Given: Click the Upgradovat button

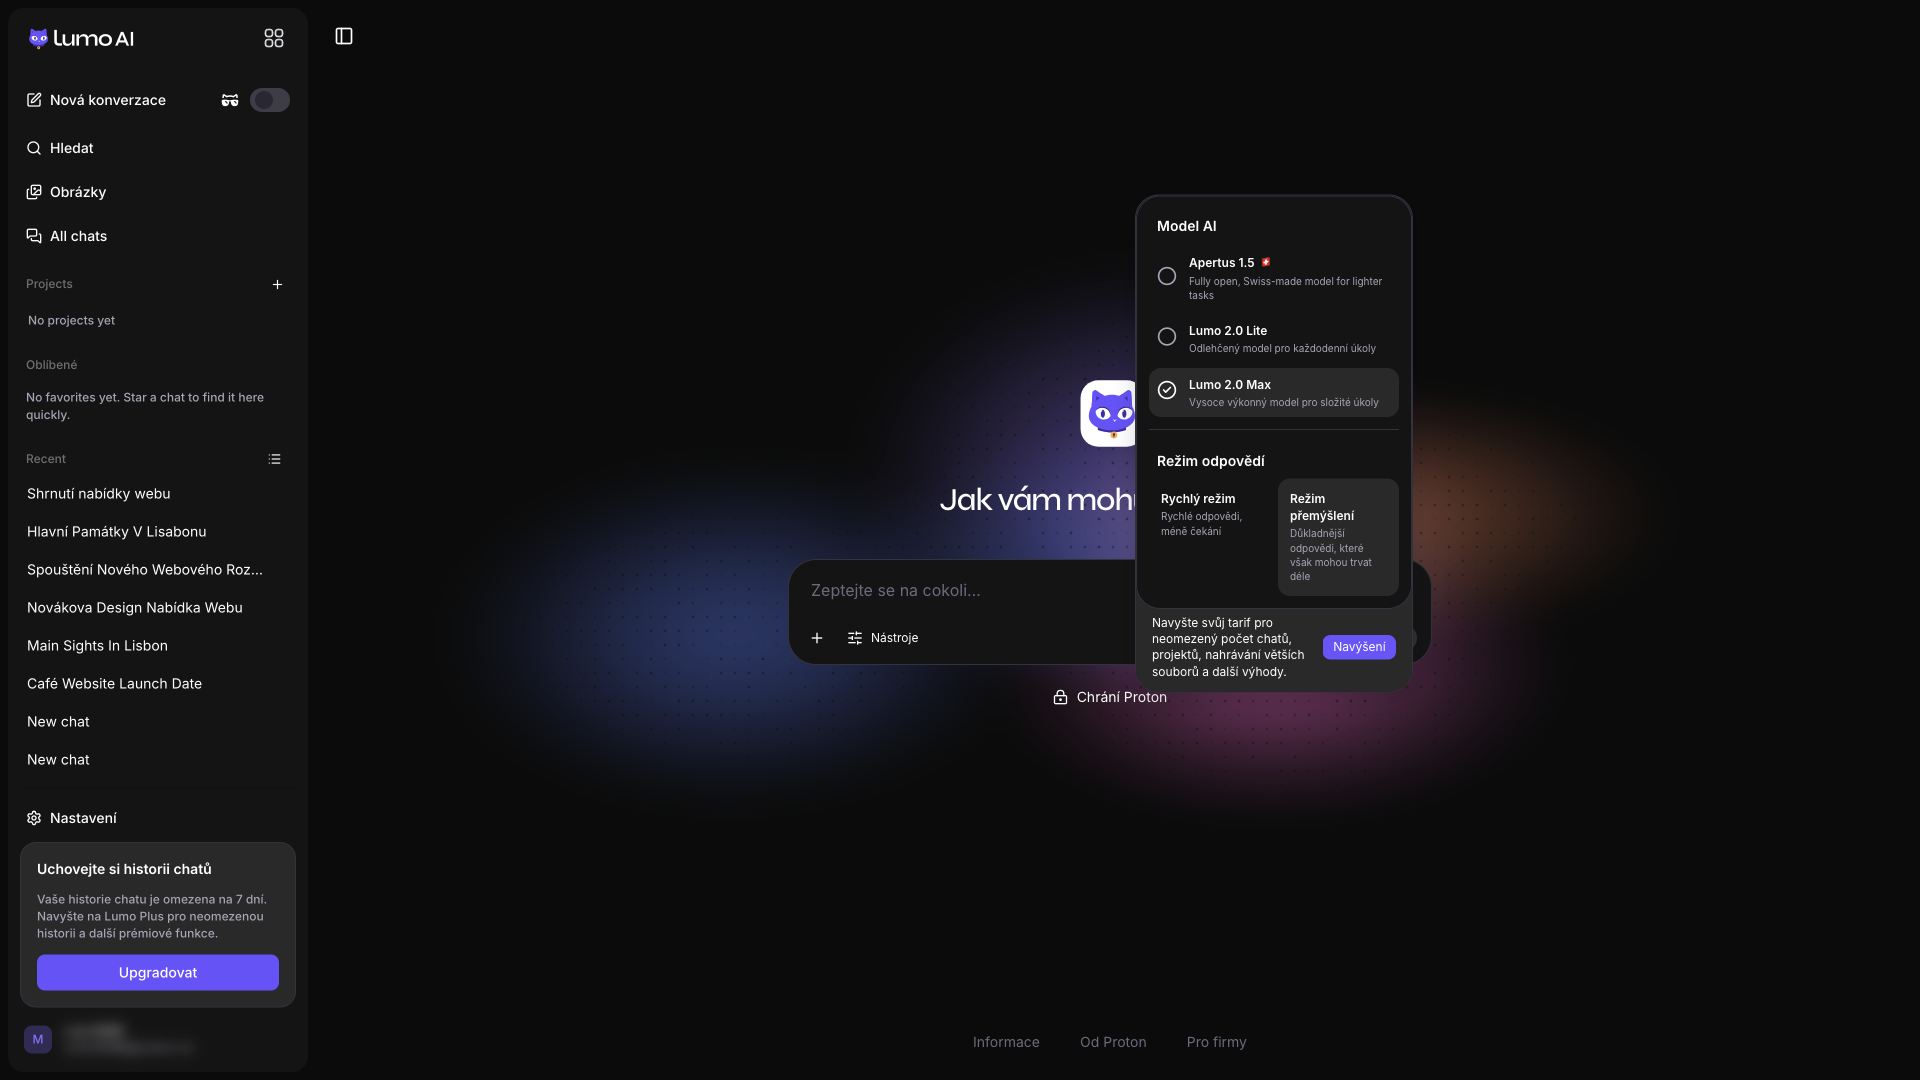Looking at the screenshot, I should pos(158,973).
